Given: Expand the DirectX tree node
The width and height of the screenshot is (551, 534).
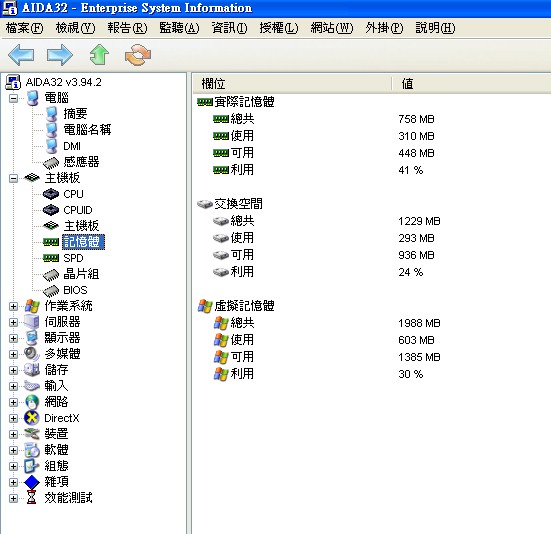Looking at the screenshot, I should (x=13, y=418).
